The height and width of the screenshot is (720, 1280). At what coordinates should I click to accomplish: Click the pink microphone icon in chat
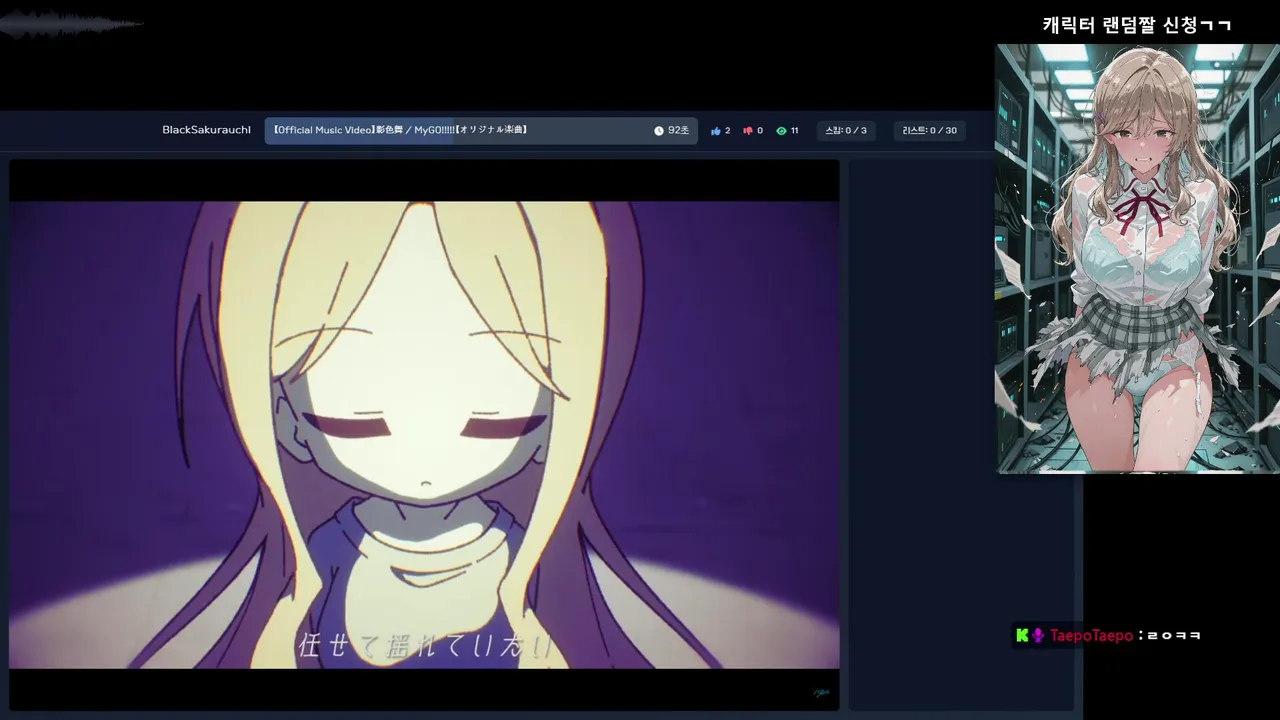pos(1038,635)
